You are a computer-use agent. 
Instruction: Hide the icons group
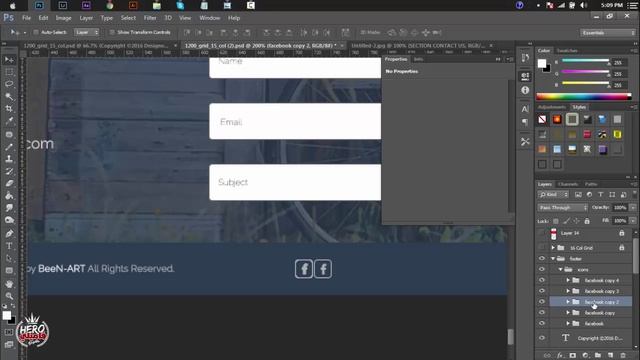542,269
